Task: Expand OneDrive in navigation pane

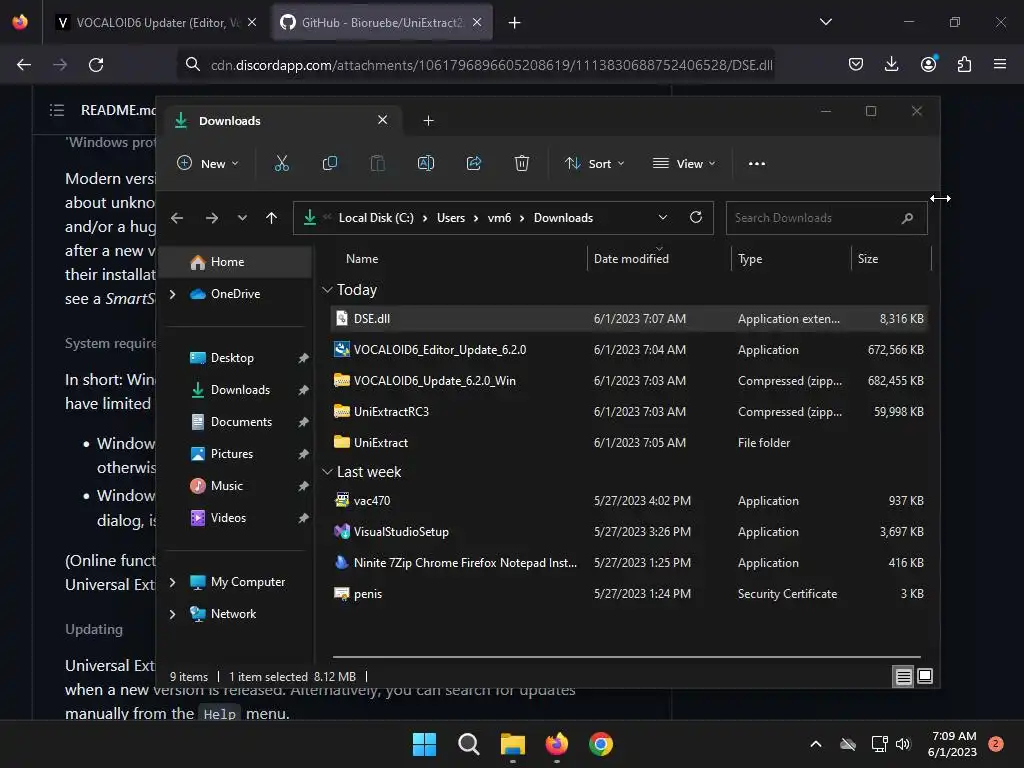Action: point(172,294)
